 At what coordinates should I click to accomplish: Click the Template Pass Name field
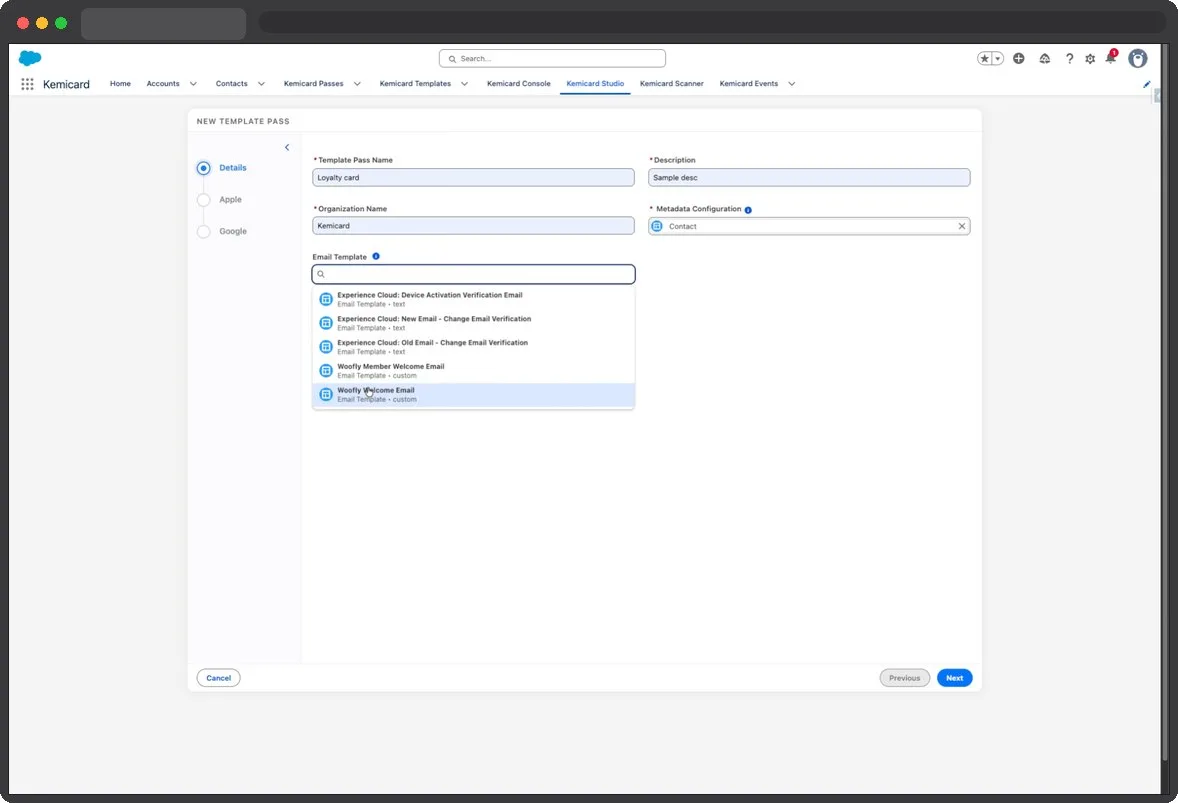click(x=473, y=178)
